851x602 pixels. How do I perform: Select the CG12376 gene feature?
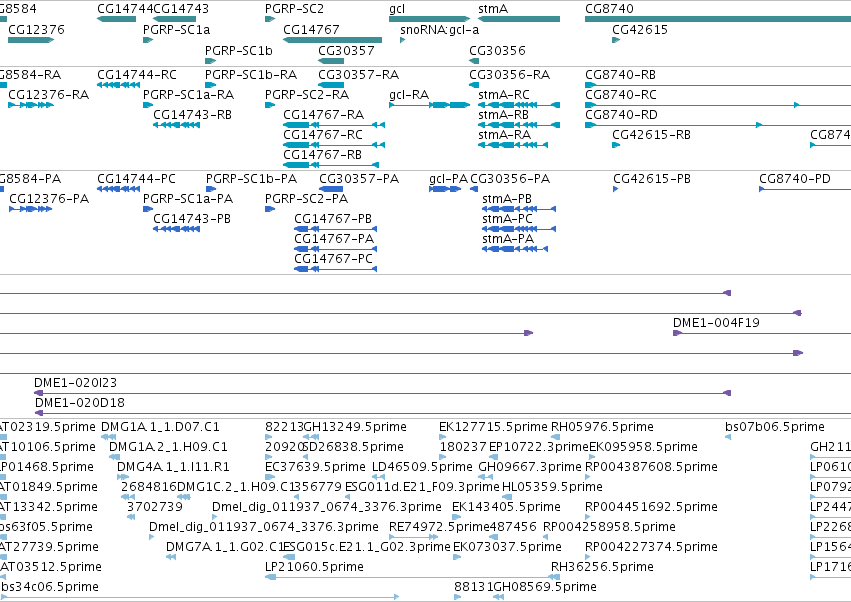[x=31, y=40]
